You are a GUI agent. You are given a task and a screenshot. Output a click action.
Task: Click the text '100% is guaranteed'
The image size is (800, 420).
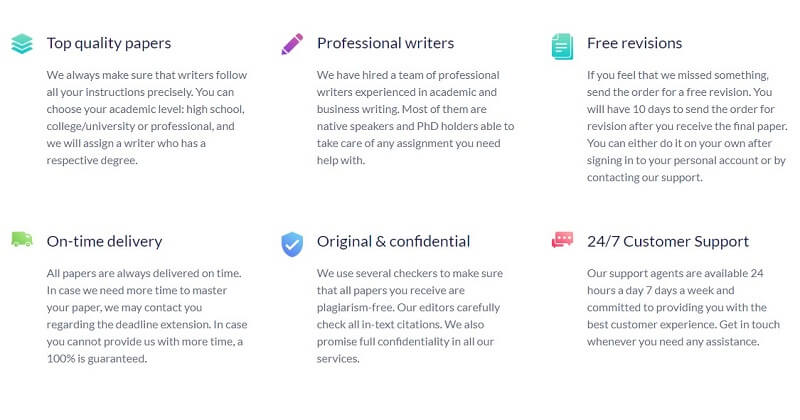(96, 359)
